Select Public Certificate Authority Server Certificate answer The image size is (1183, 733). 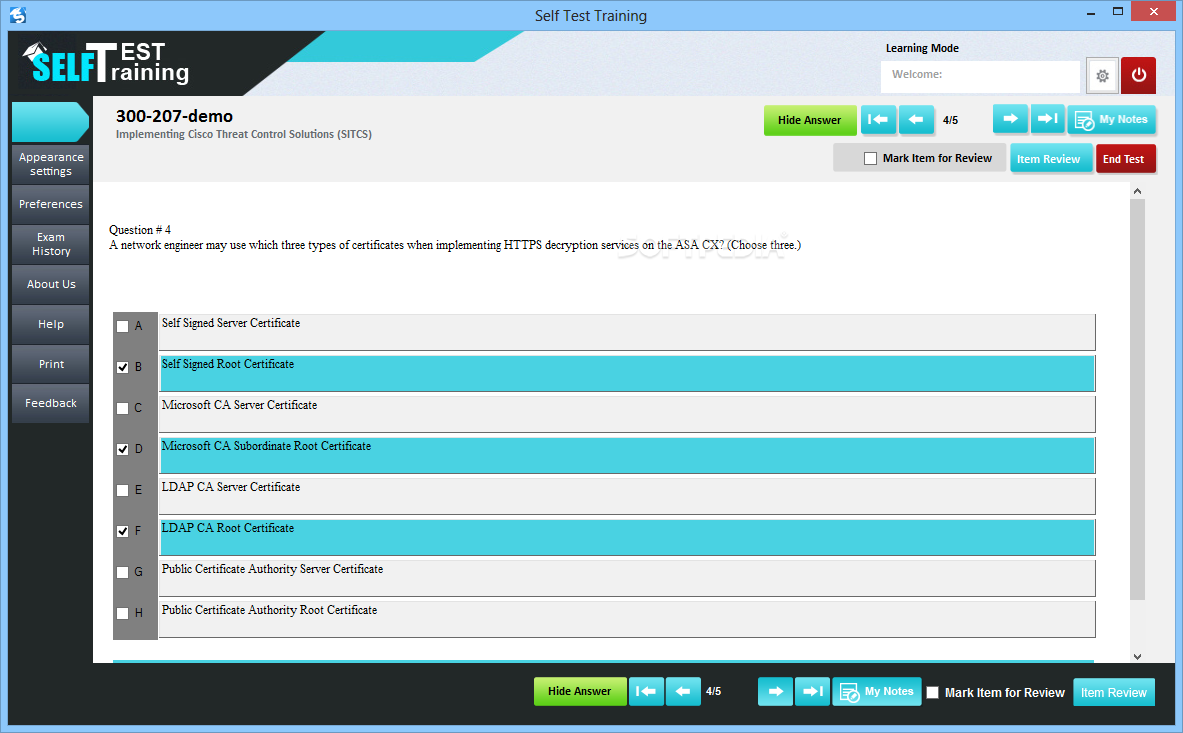point(626,578)
